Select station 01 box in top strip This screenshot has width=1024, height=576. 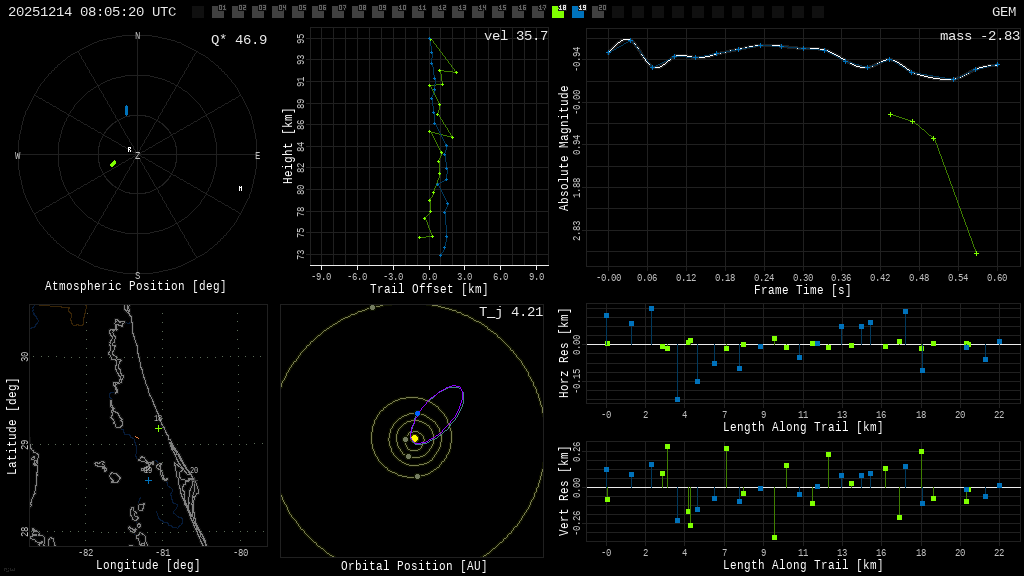[218, 12]
